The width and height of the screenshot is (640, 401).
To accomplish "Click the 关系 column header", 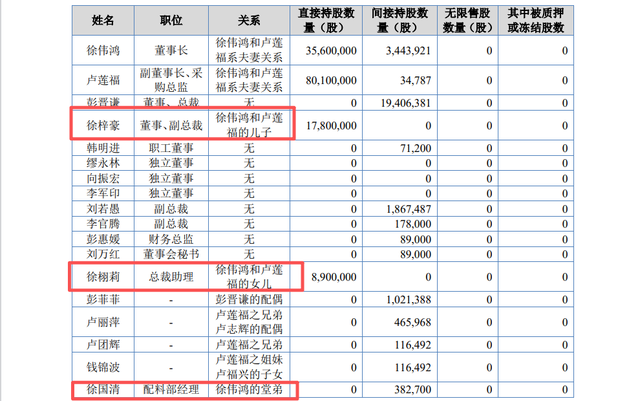I will tap(249, 20).
